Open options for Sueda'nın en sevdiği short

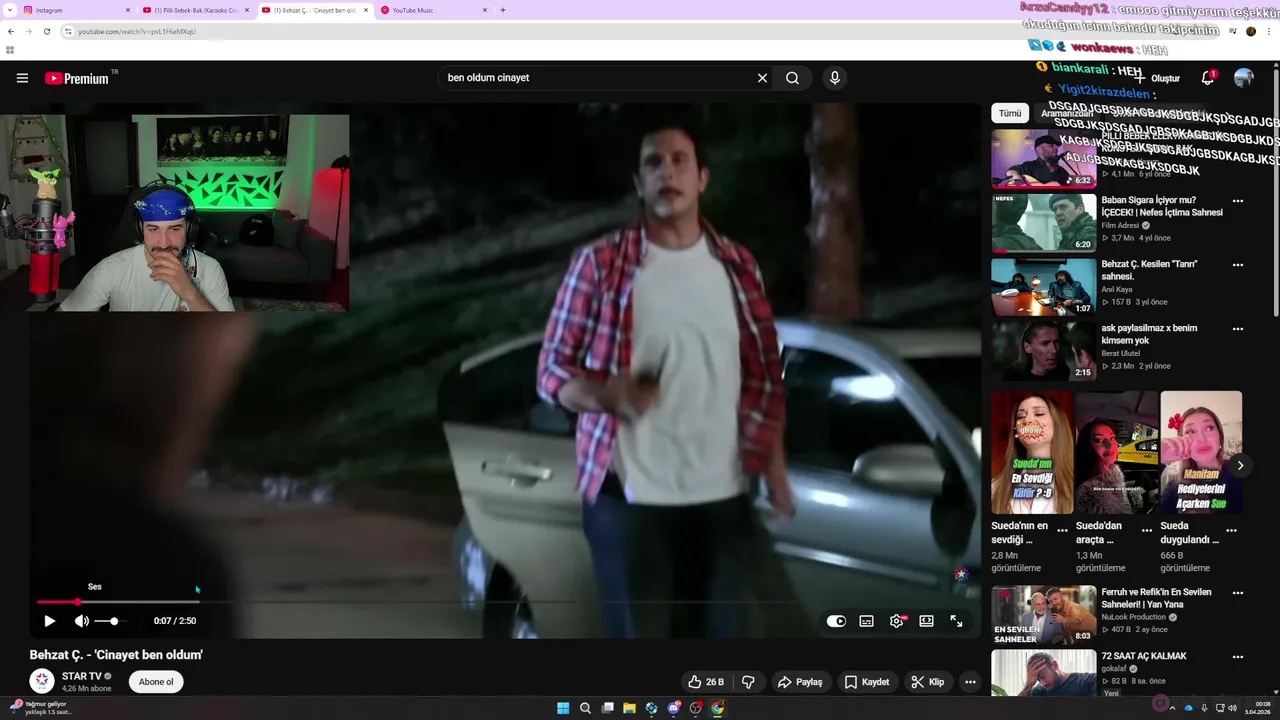point(1062,530)
